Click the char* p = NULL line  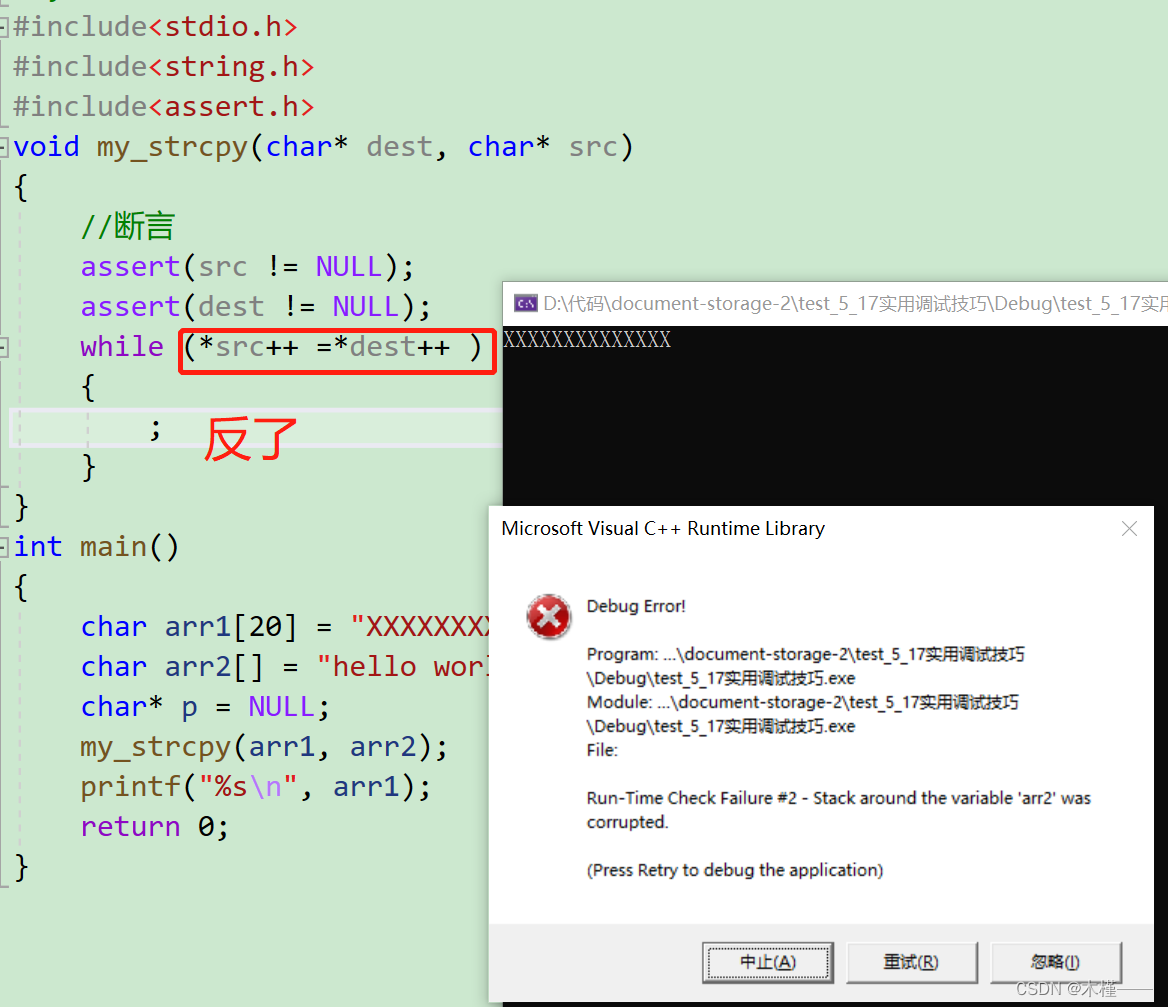coord(205,708)
